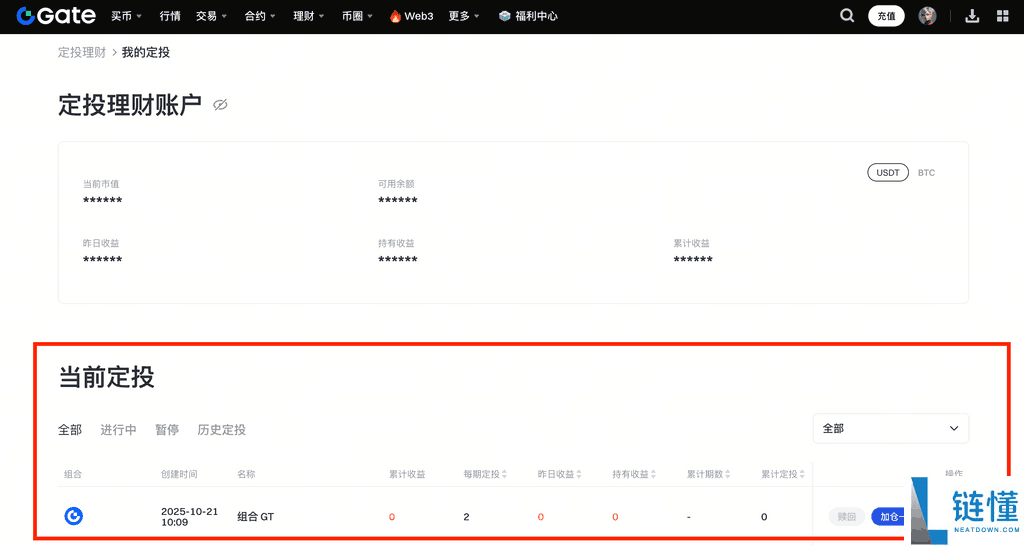1024x546 pixels.
Task: Click the 名称 column header
Action: tap(246, 474)
